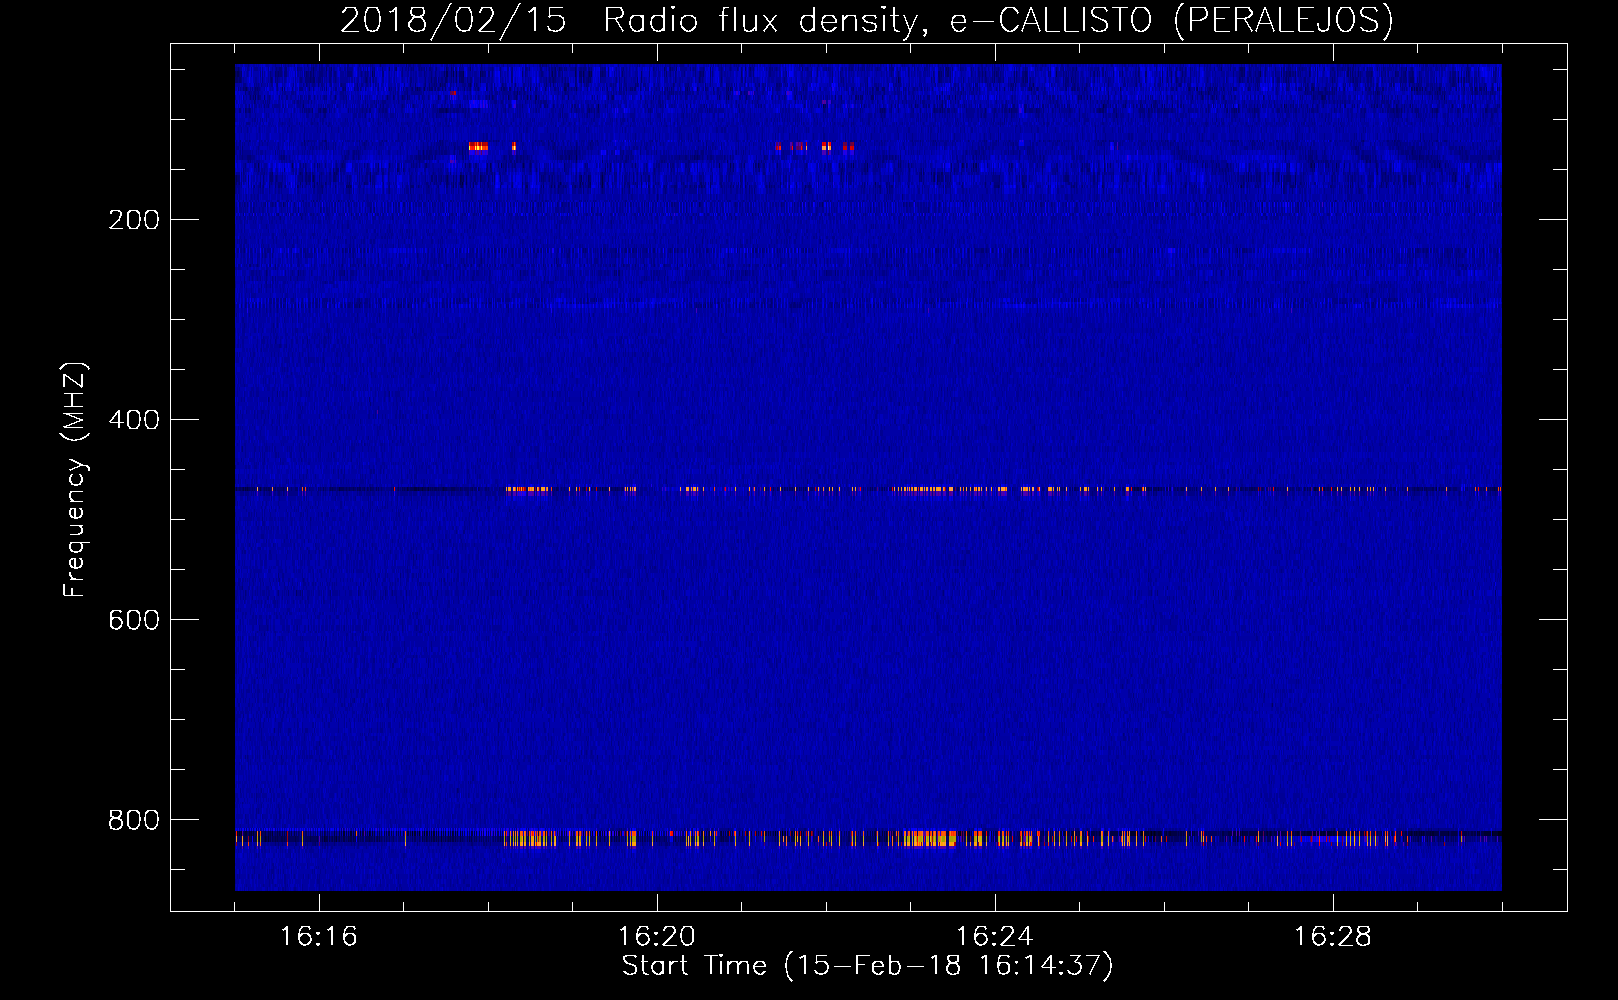1618x1000 pixels.
Task: Click the plot title mentioning e-CALLISTO (PERALEJOS)
Action: coord(867,21)
